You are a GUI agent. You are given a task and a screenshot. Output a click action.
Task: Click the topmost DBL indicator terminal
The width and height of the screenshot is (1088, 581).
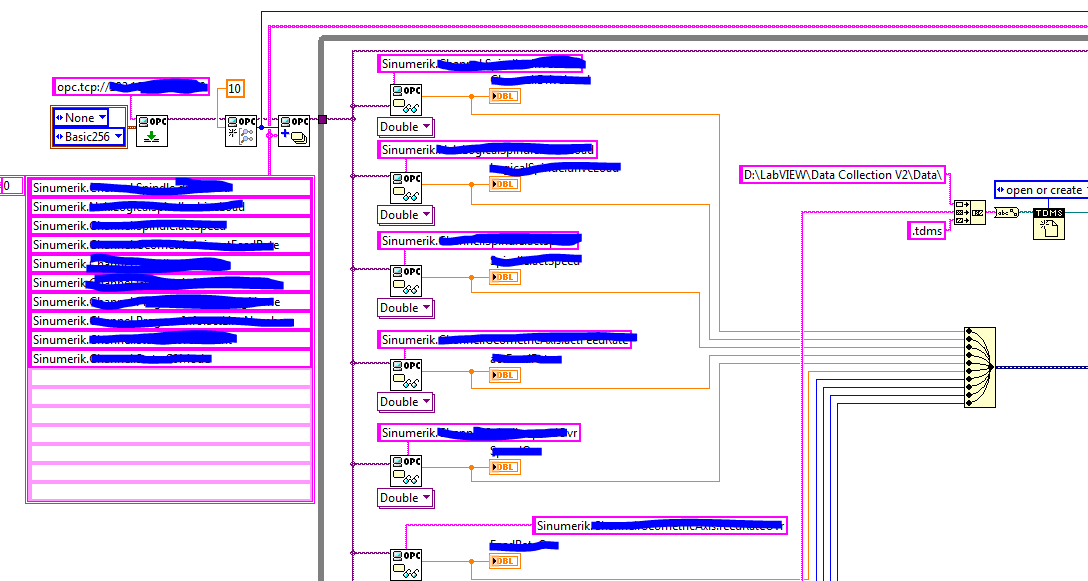(504, 96)
